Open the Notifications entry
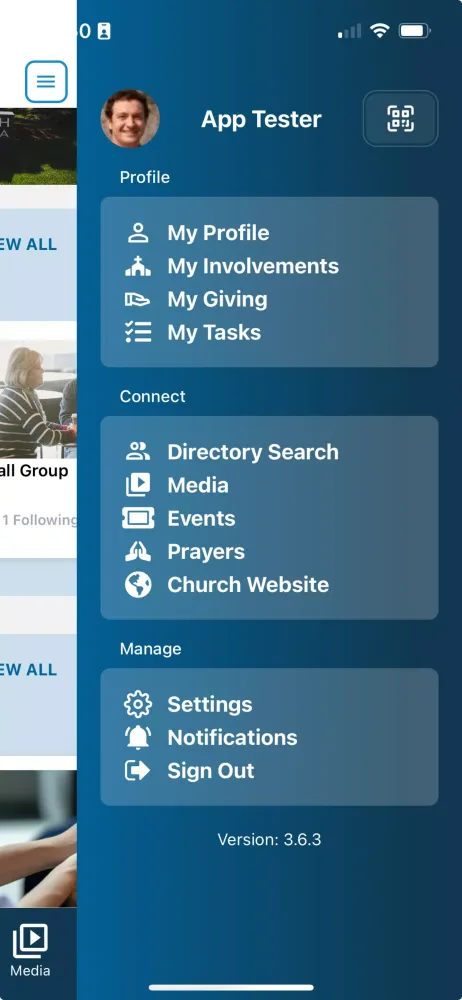Viewport: 462px width, 1000px height. coord(232,737)
